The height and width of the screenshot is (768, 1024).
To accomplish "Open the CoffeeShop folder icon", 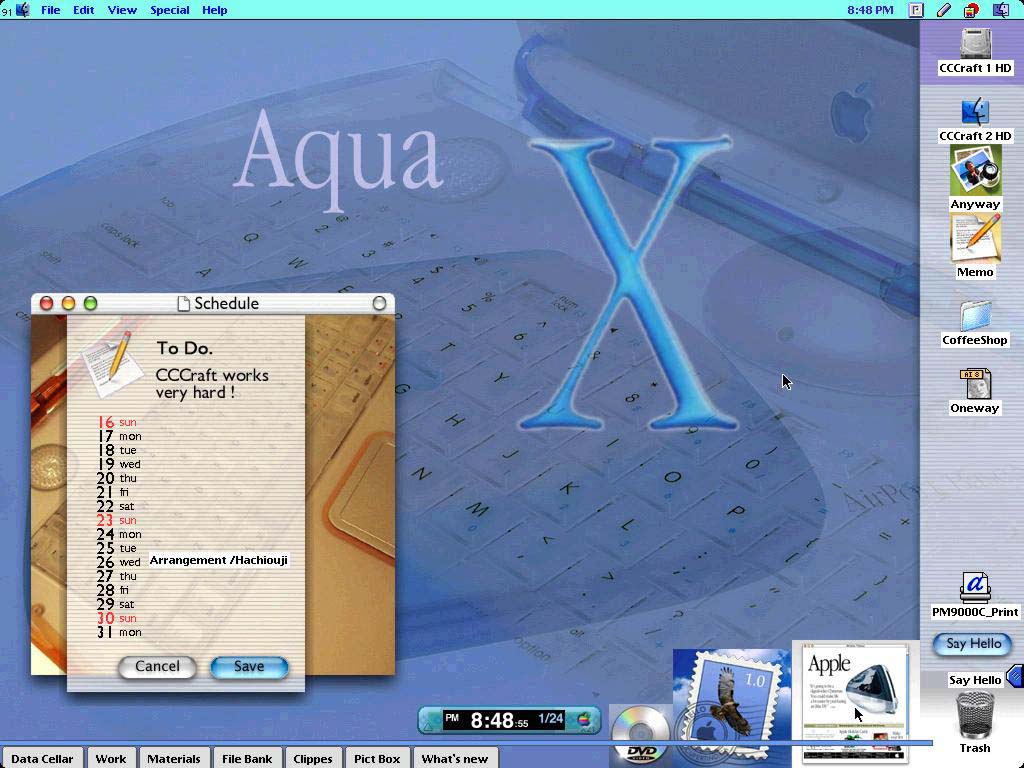I will [x=975, y=316].
